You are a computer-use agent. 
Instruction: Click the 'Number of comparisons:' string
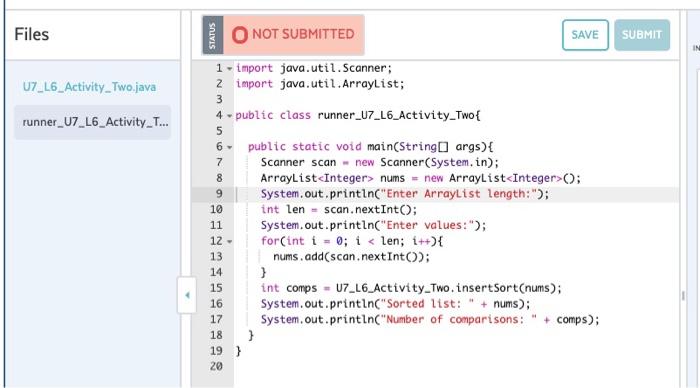[458, 319]
